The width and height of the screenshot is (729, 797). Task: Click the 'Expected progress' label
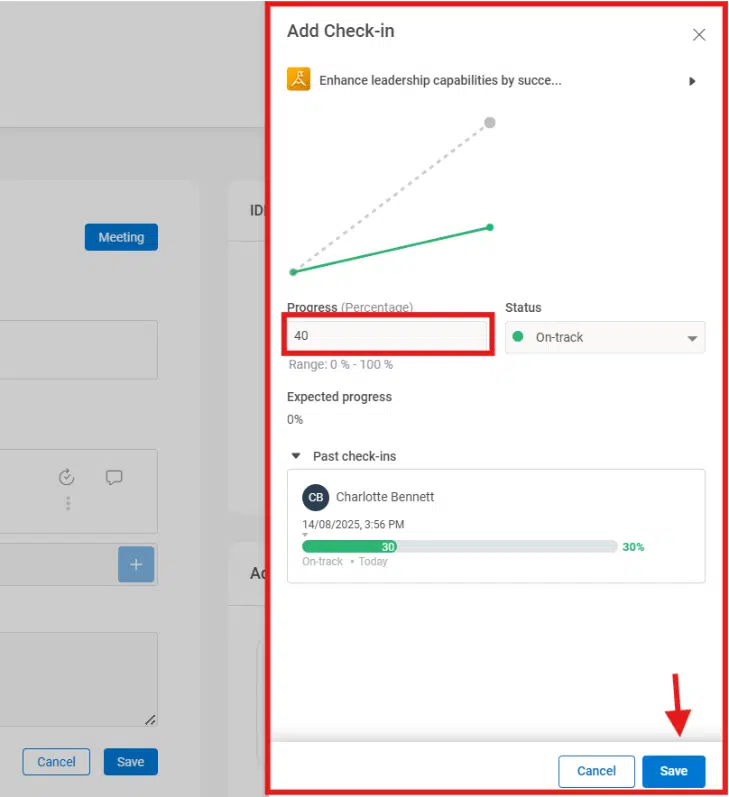339,396
